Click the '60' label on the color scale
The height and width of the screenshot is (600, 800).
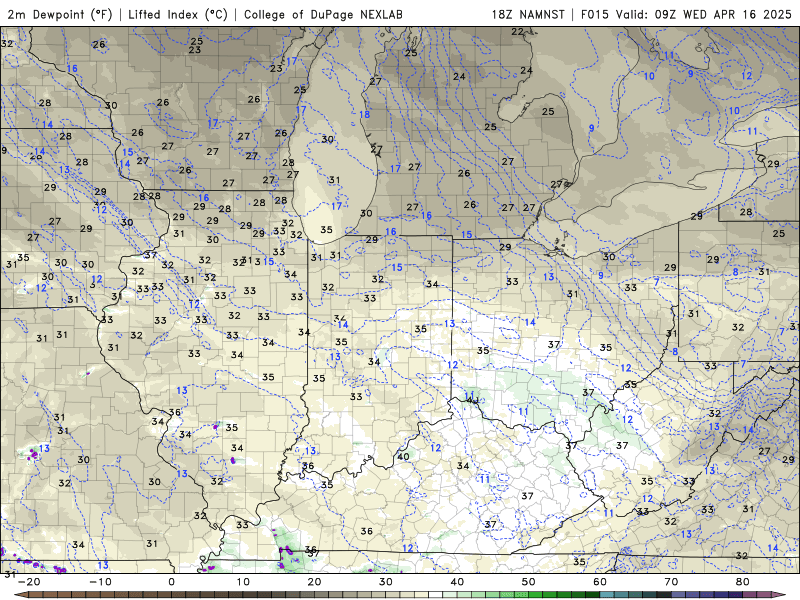click(600, 582)
